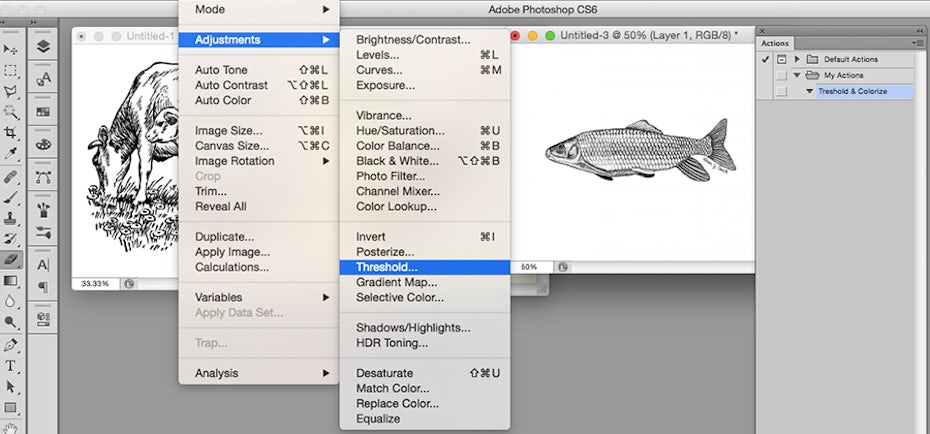Select the Pen tool

(11, 344)
